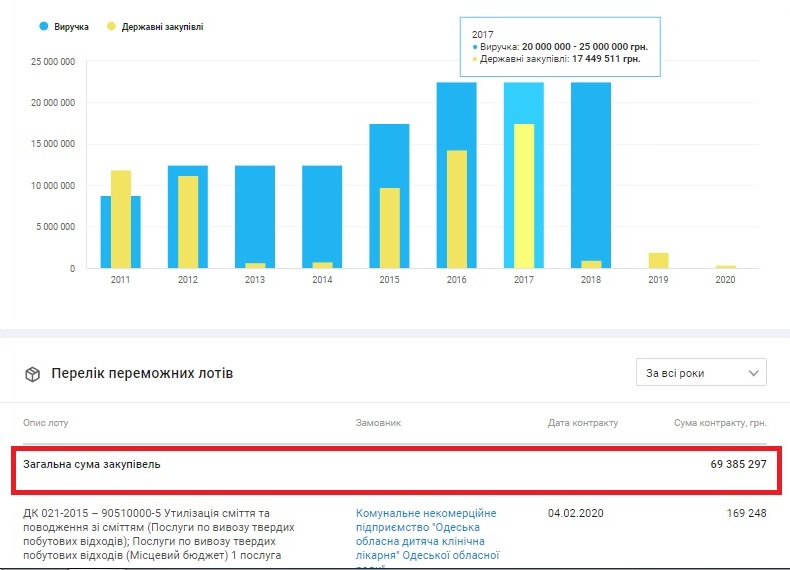Click the dropdown chevron arrow for years

(752, 373)
